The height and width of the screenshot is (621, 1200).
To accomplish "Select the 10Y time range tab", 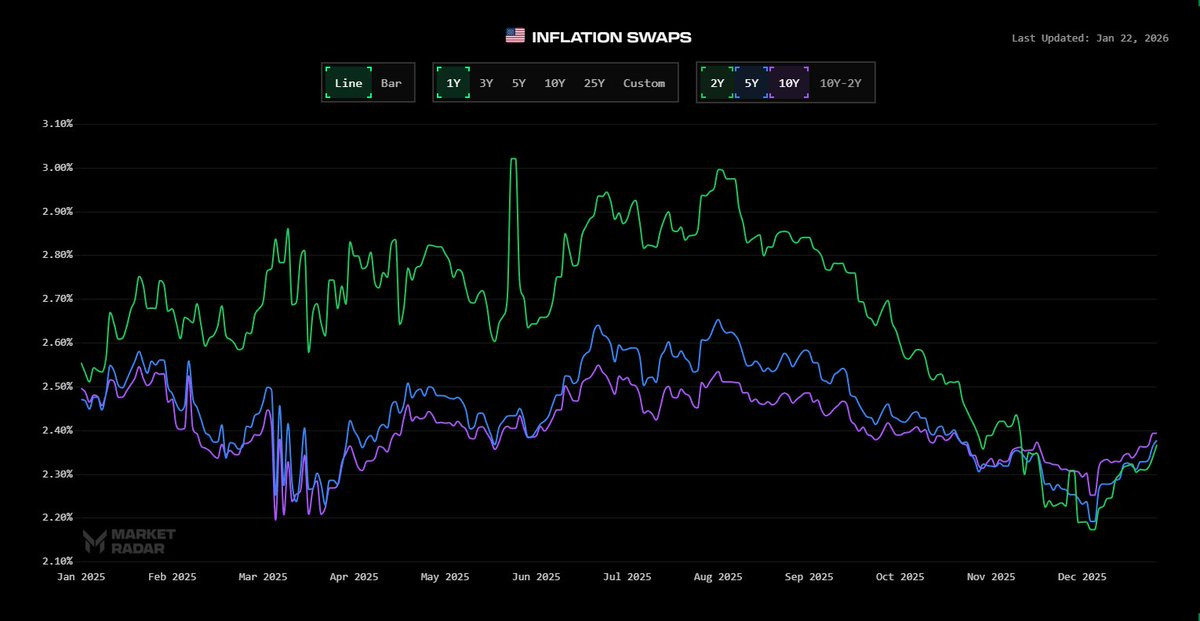I will pyautogui.click(x=555, y=83).
